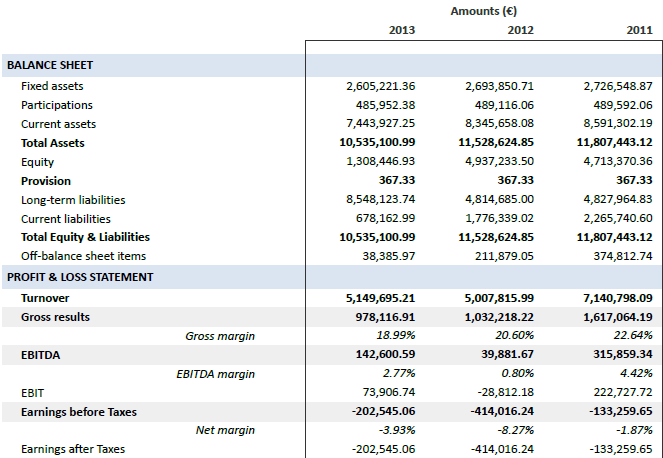
Task: Select the 2011 column header
Action: pos(639,30)
